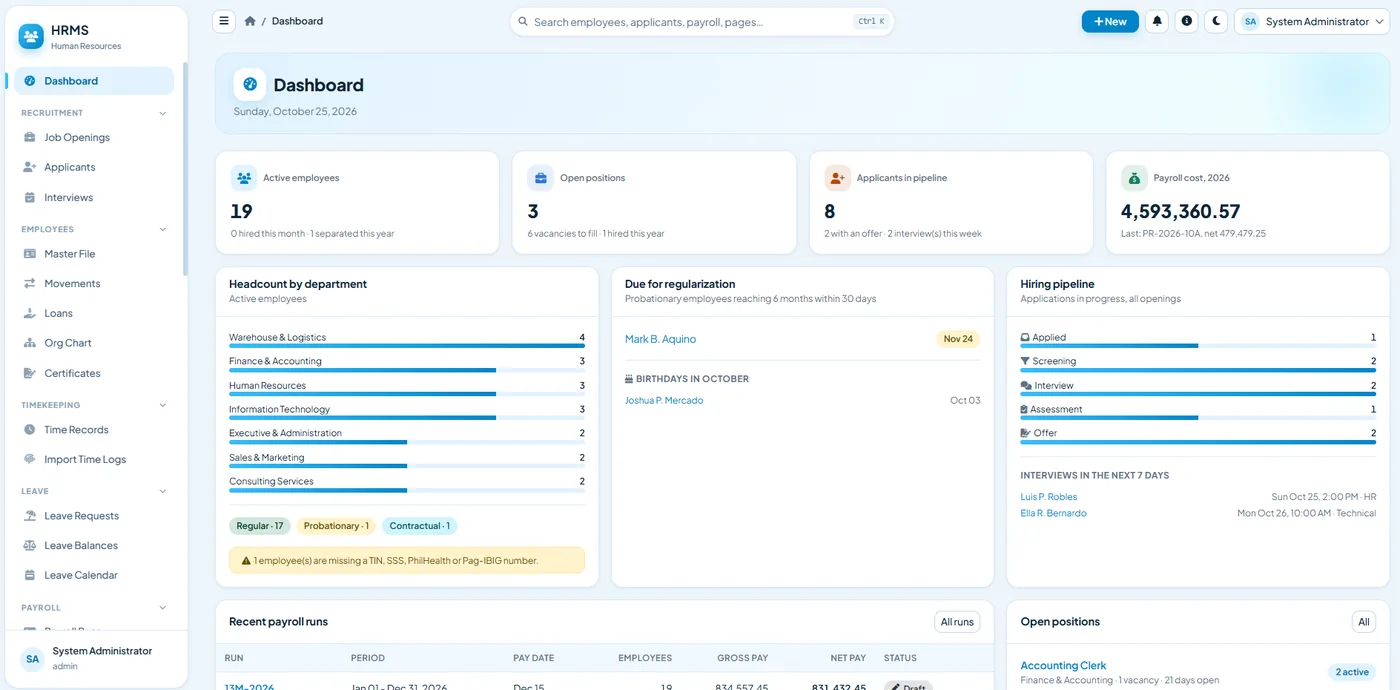Open the System Administrator account dropdown
Image resolution: width=1400 pixels, height=690 pixels.
tap(1312, 21)
